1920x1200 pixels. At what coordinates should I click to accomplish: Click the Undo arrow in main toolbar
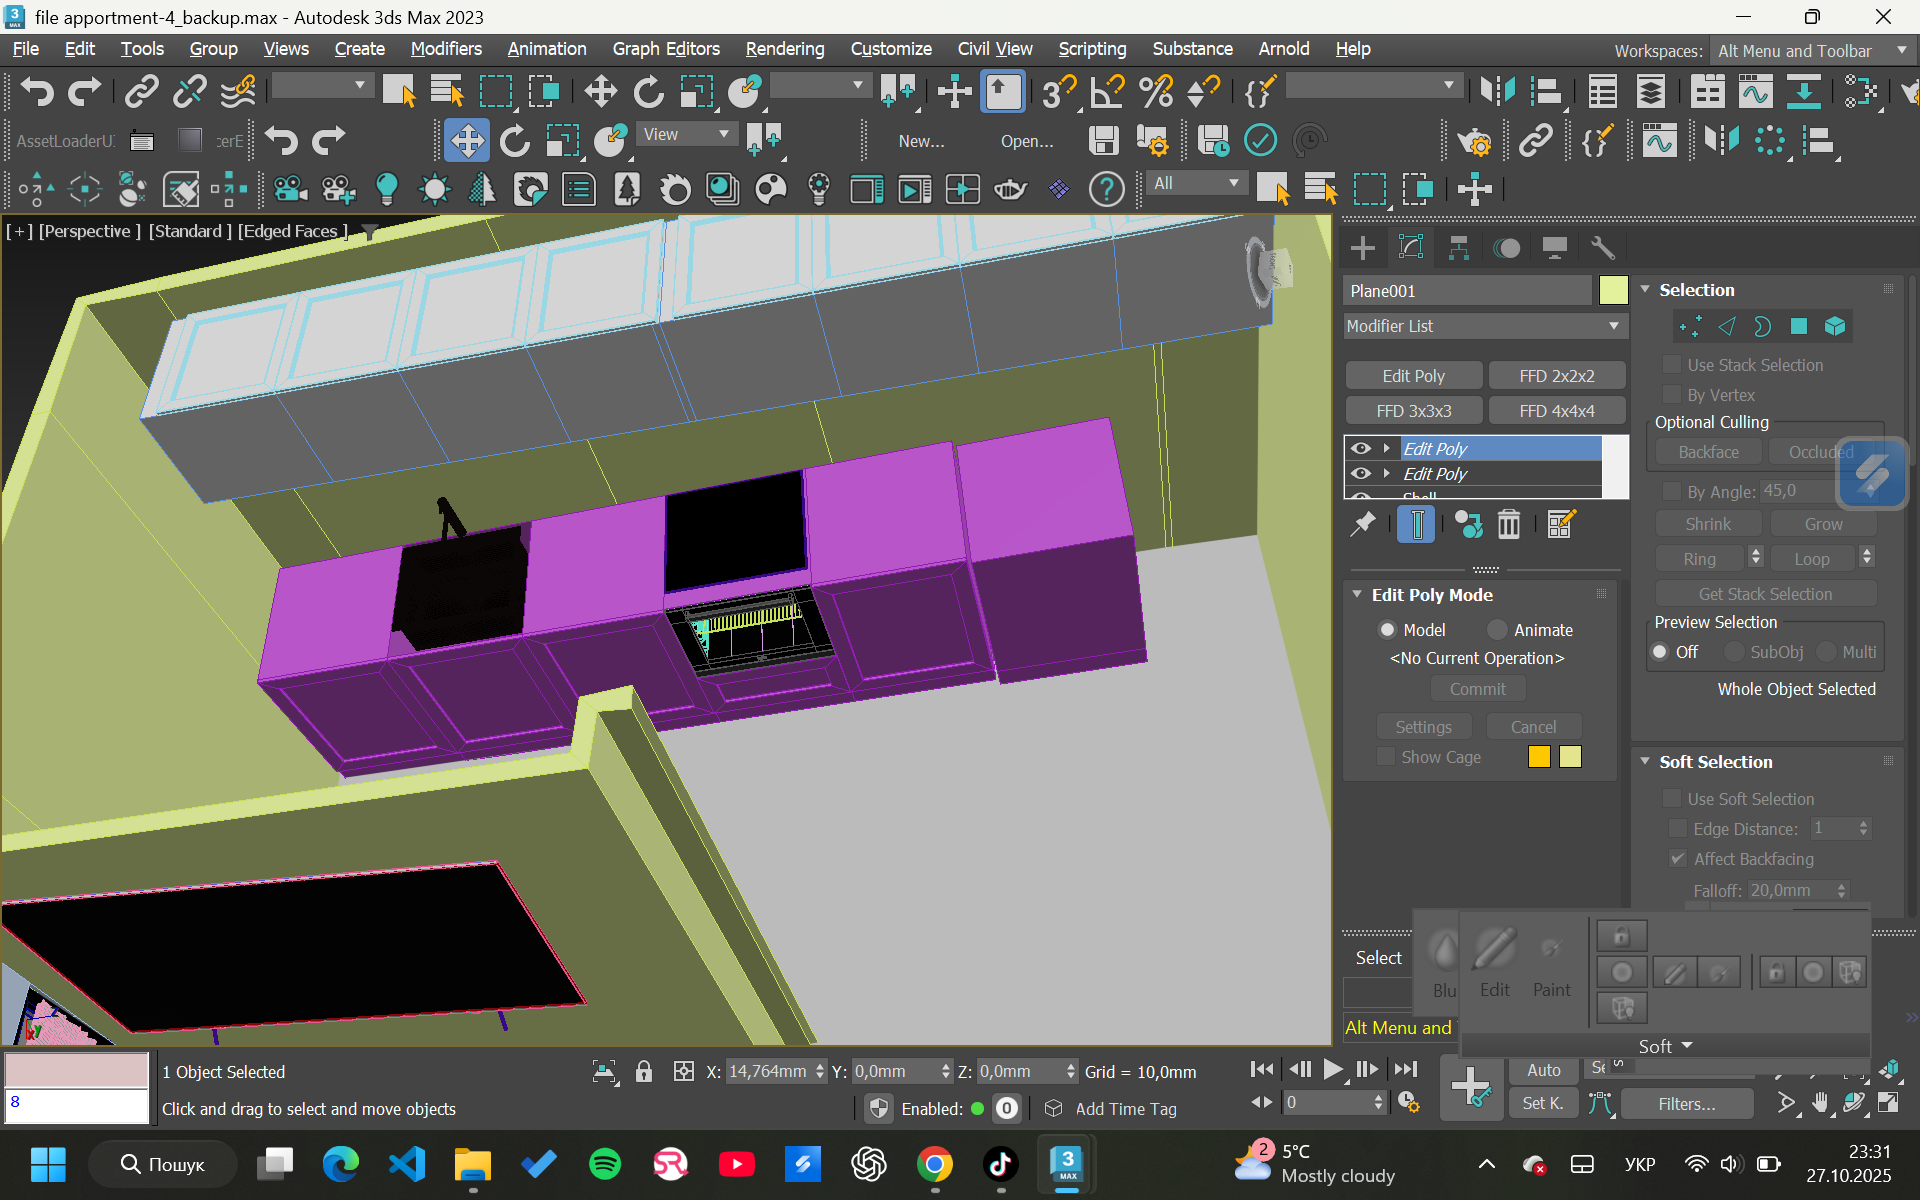pyautogui.click(x=37, y=92)
